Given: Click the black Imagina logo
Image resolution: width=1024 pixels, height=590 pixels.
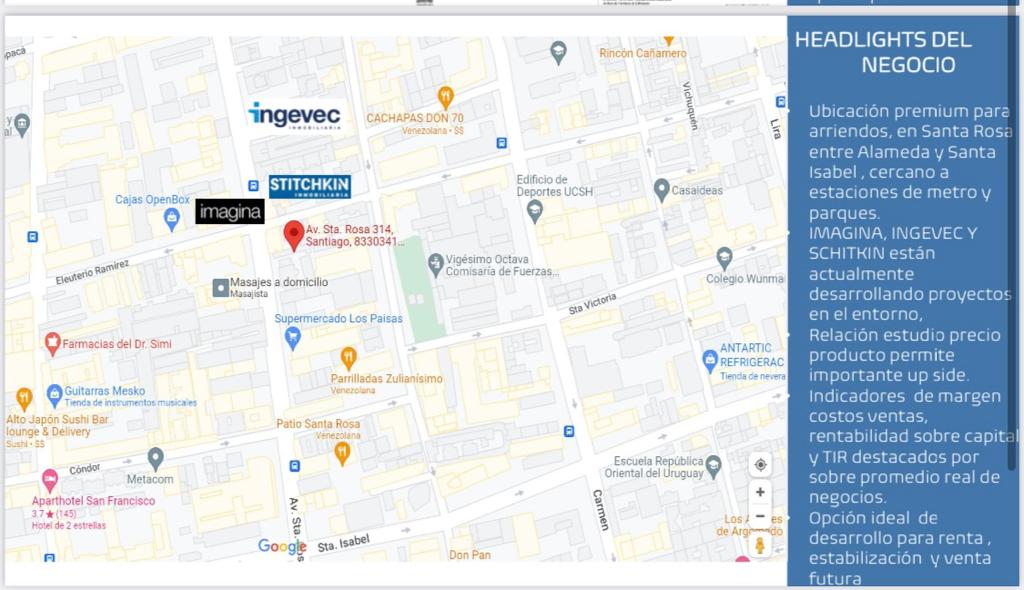Looking at the screenshot, I should coord(229,211).
